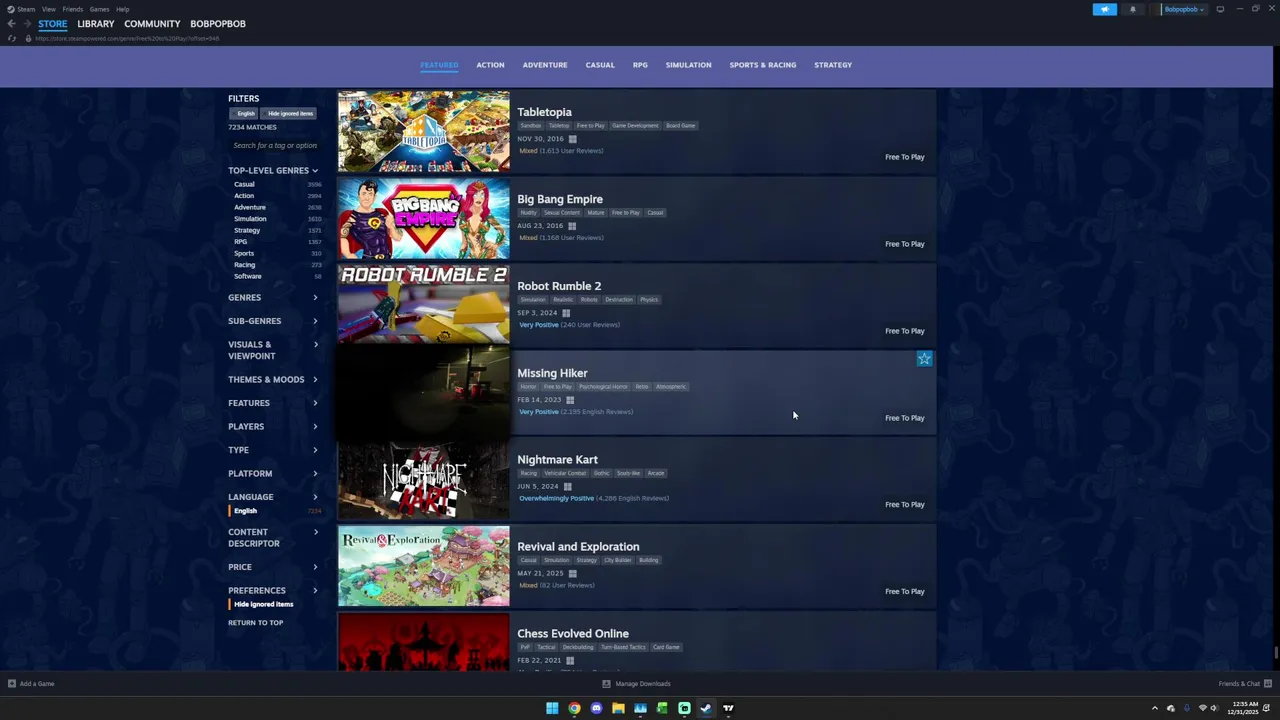Click the page vertical scrollbar thumb

[x=1275, y=653]
